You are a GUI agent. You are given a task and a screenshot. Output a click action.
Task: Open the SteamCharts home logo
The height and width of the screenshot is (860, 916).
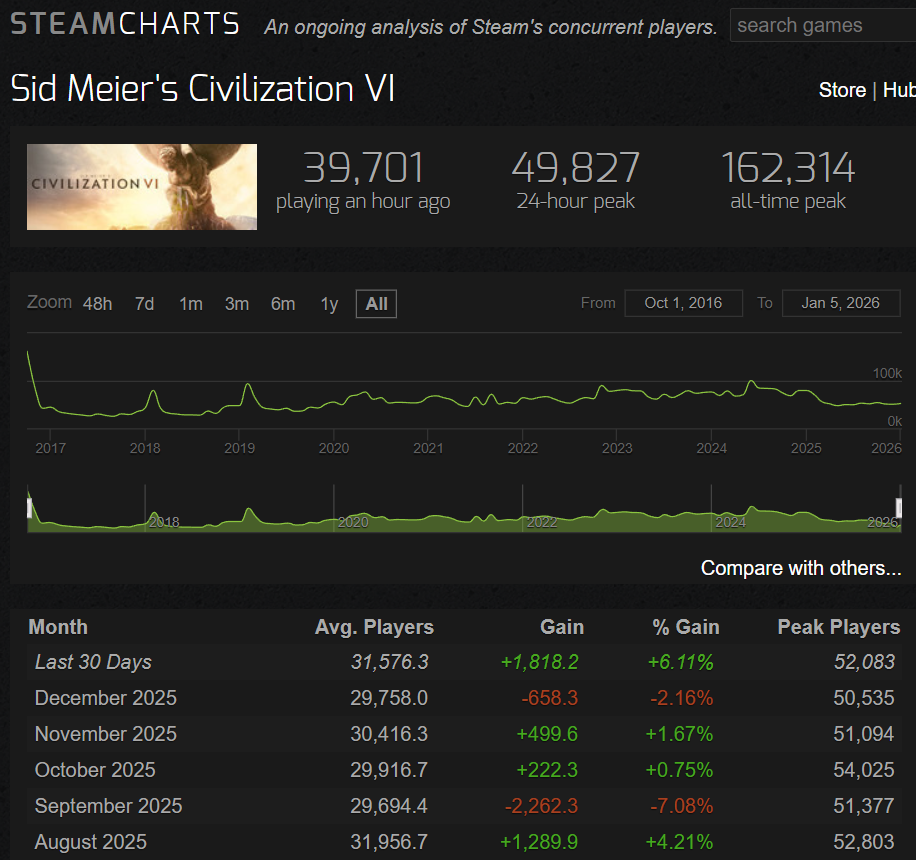coord(125,25)
